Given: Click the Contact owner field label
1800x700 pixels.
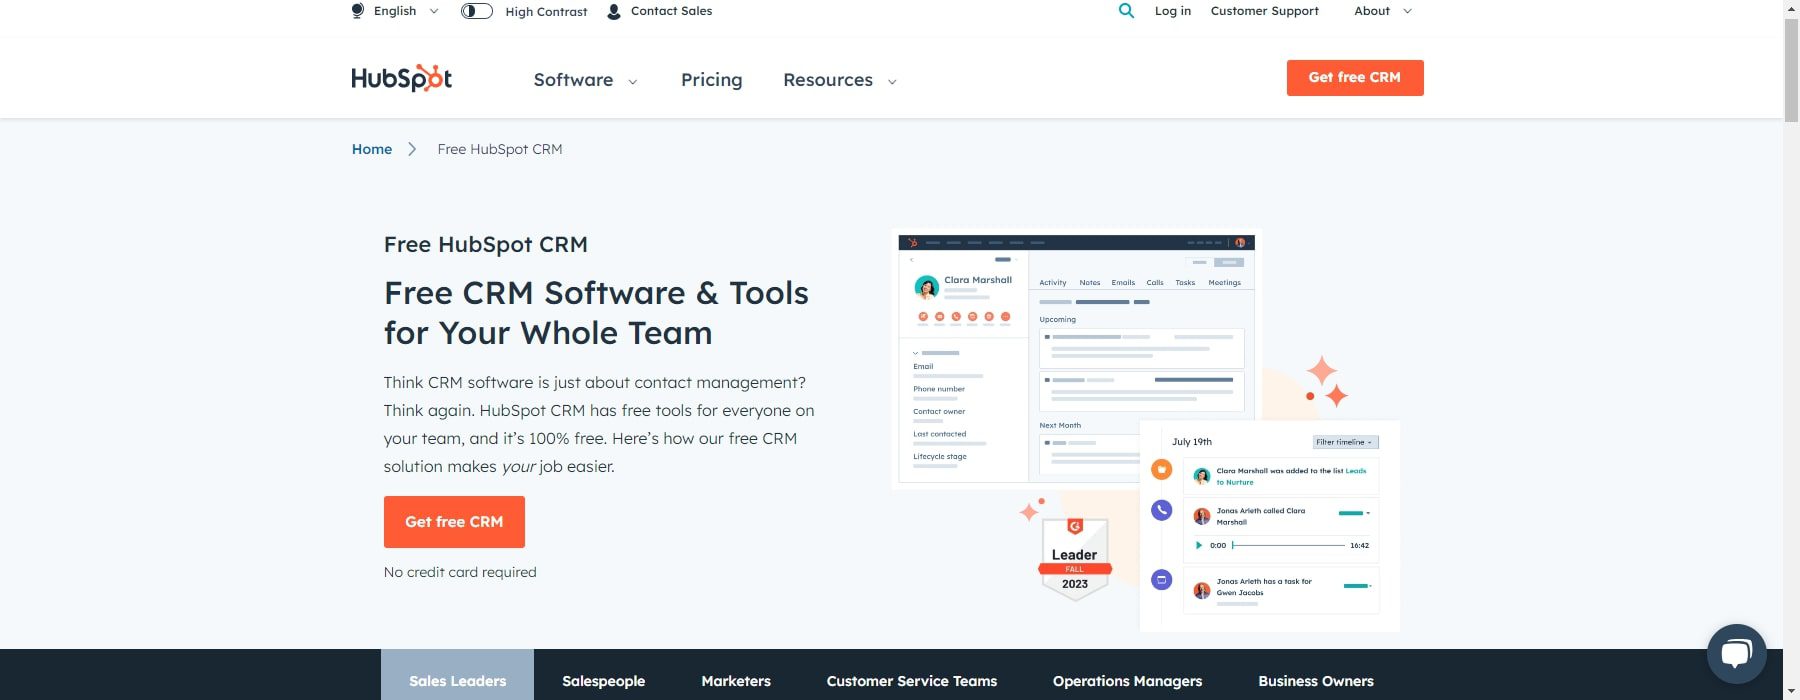Looking at the screenshot, I should click(x=939, y=411).
